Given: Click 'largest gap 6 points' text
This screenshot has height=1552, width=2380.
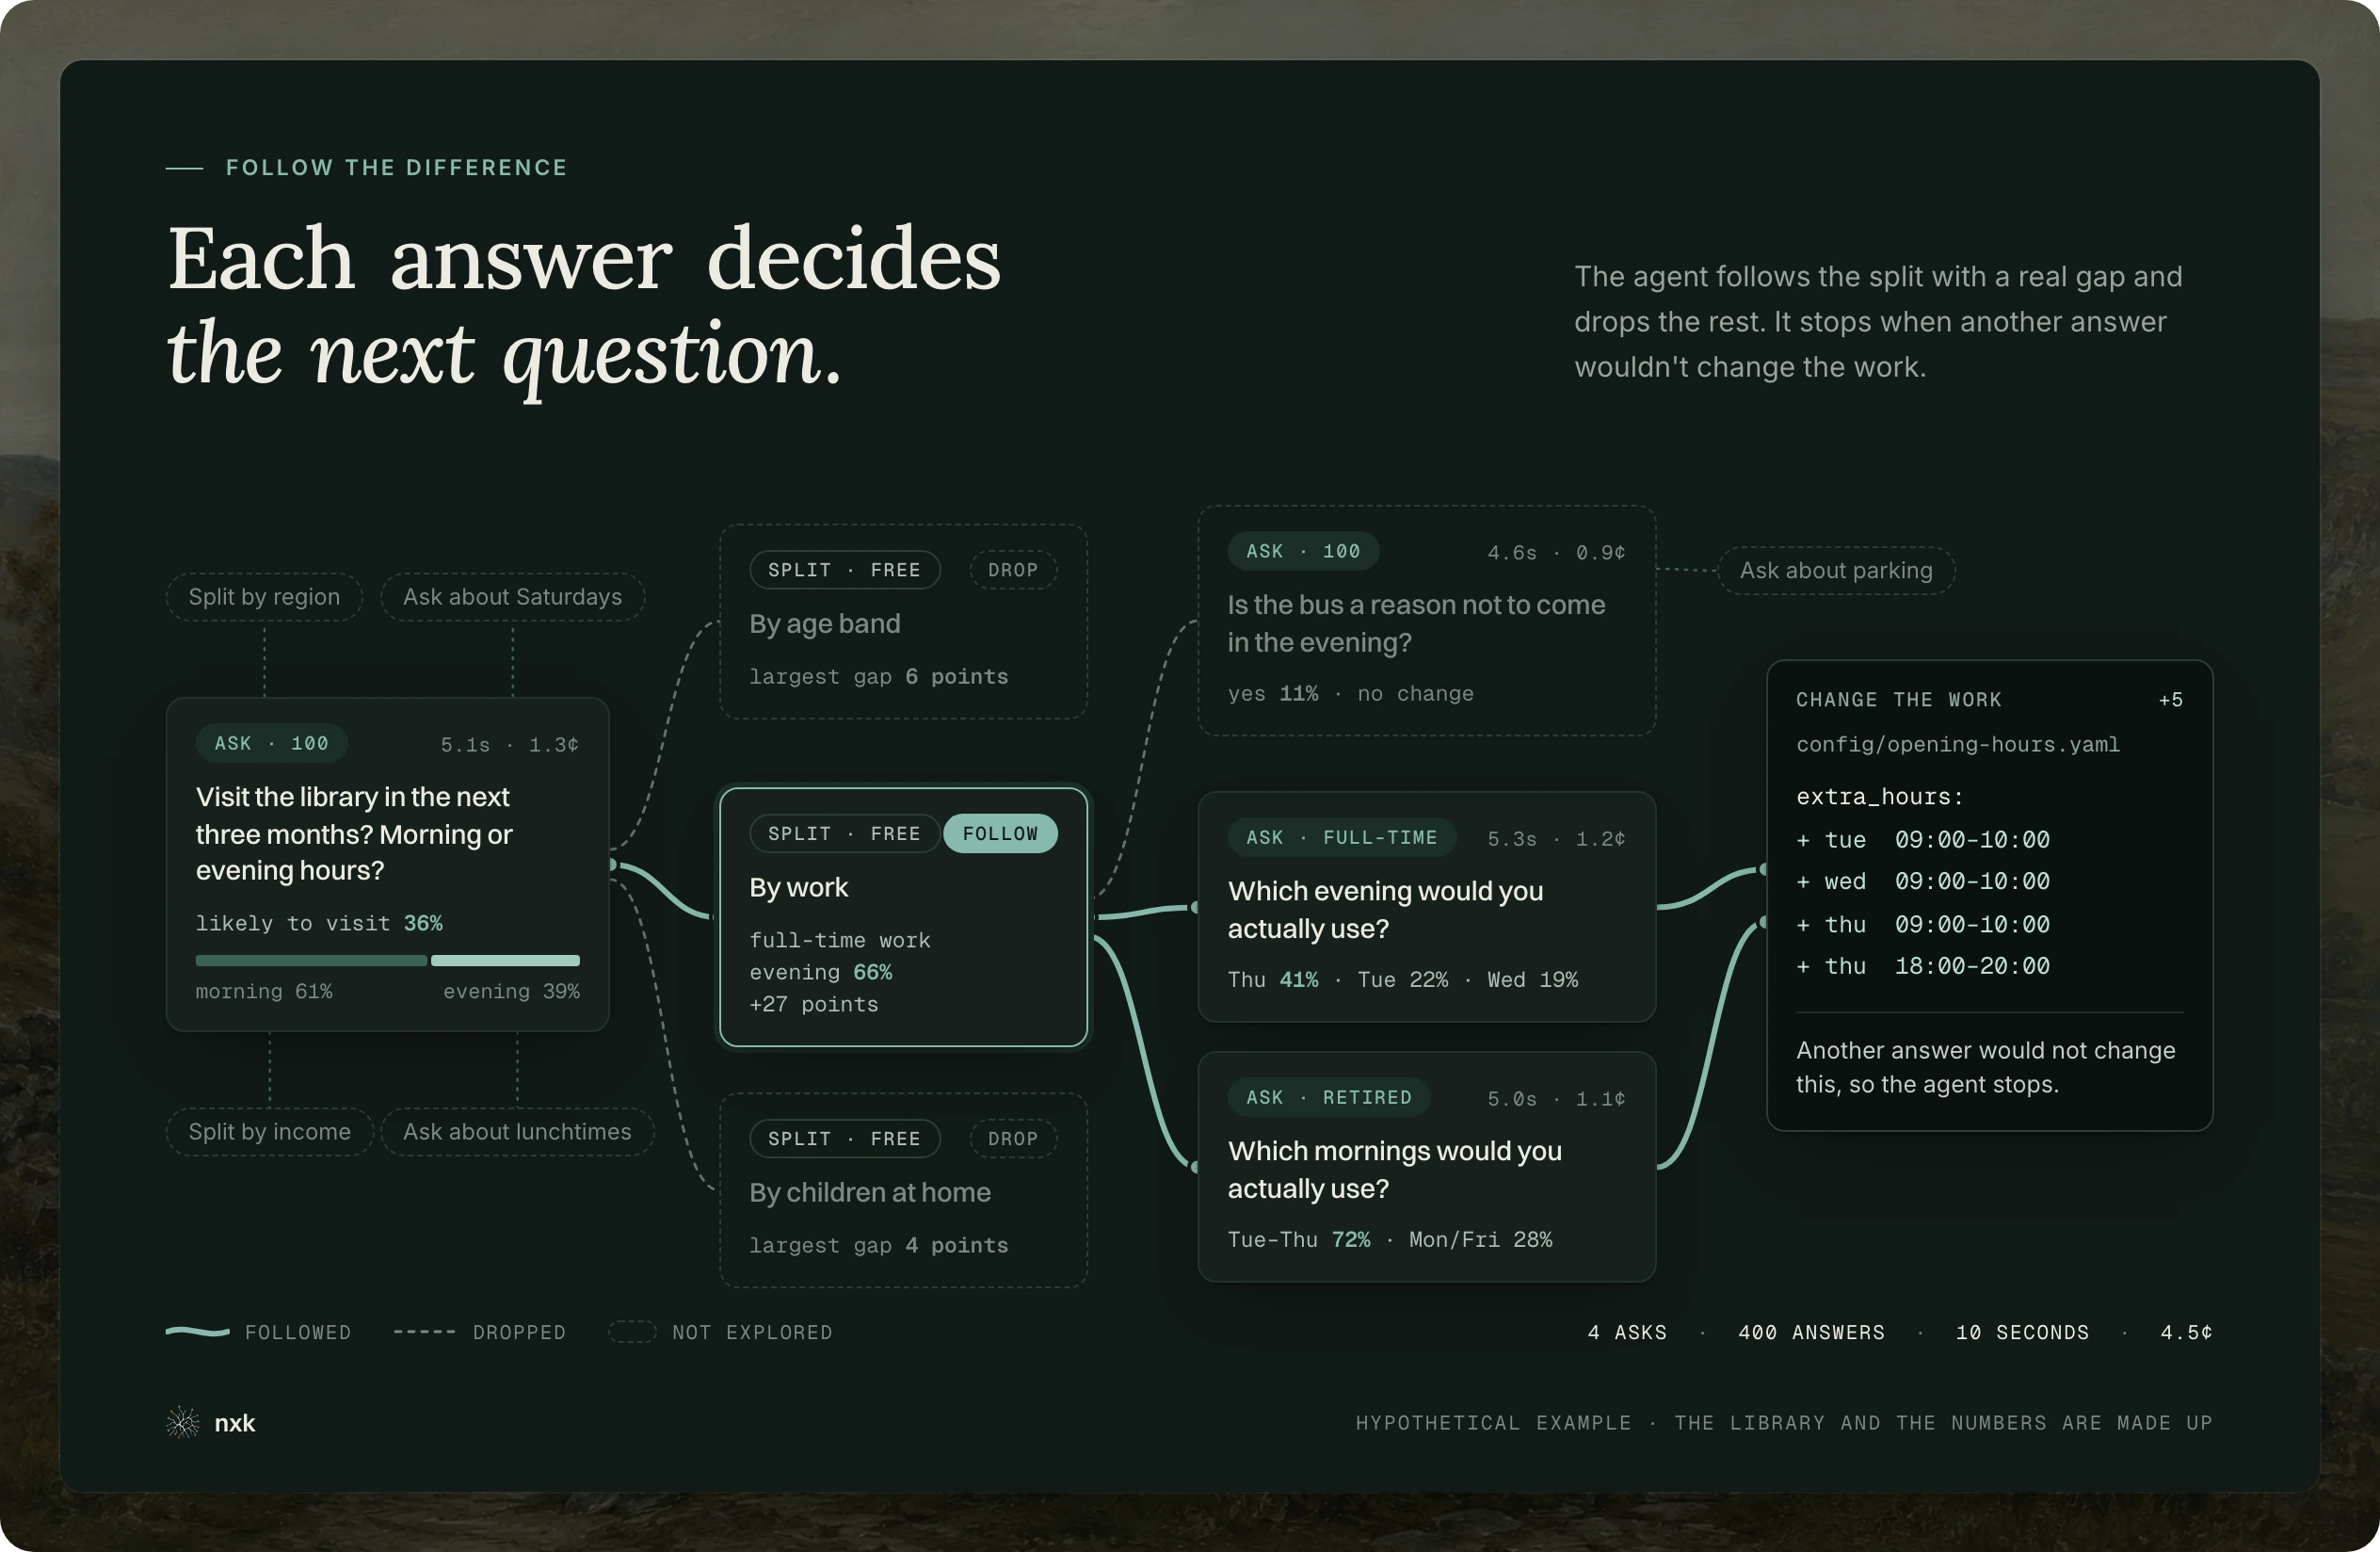Looking at the screenshot, I should click(879, 677).
